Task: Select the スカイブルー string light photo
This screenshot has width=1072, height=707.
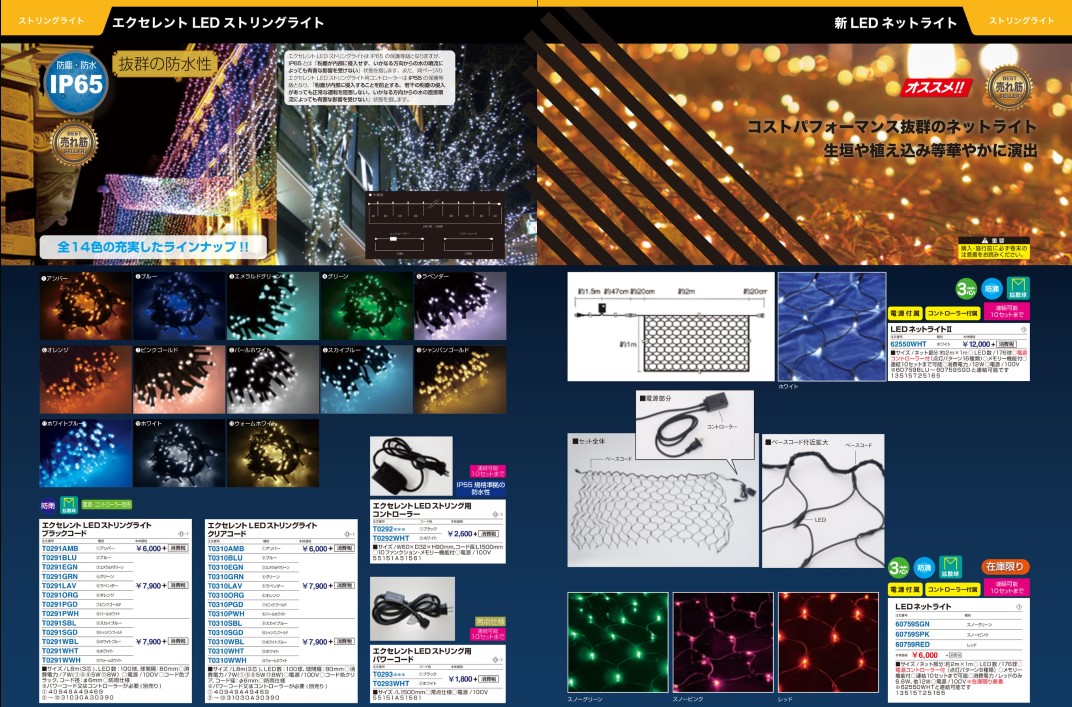Action: pos(366,379)
